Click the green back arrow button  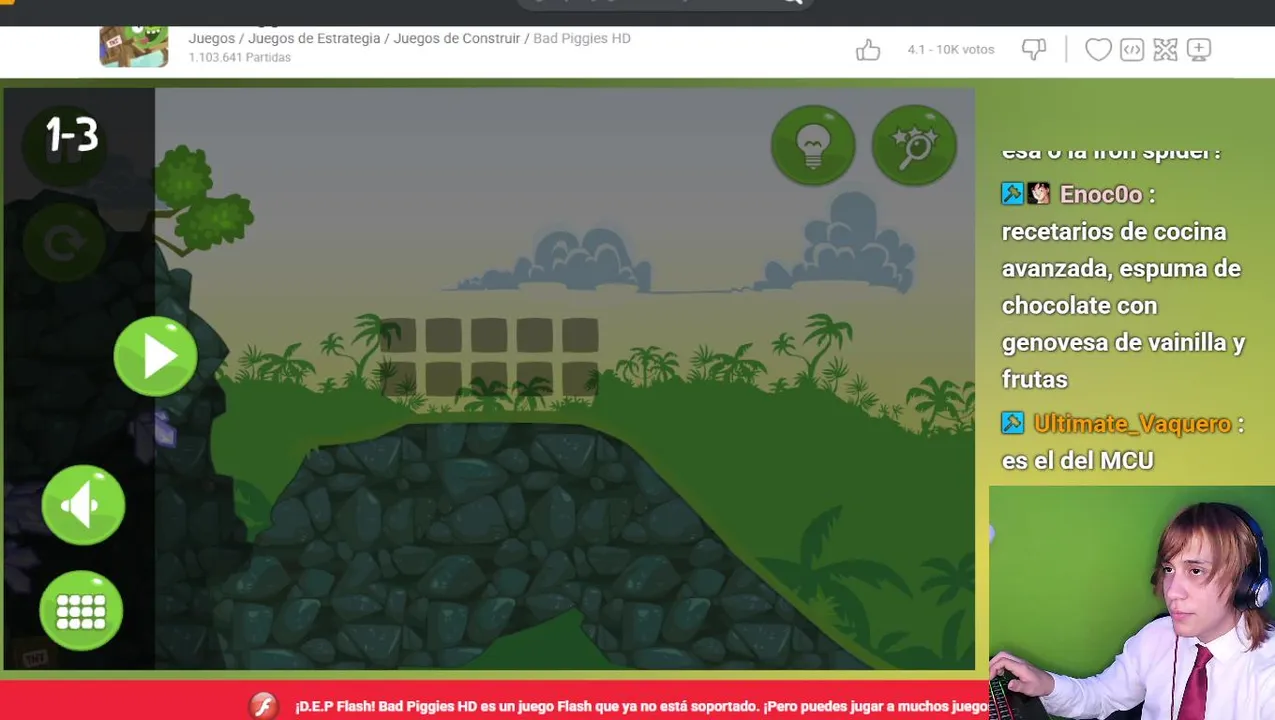(83, 505)
